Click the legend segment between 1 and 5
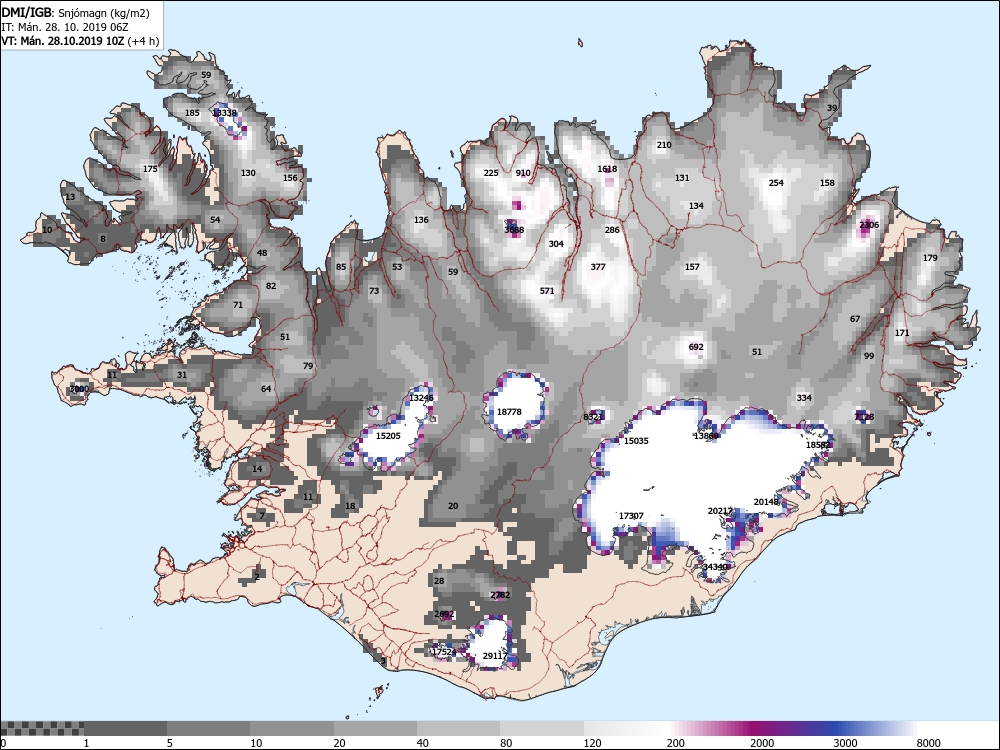This screenshot has width=1000, height=750. (x=126, y=728)
